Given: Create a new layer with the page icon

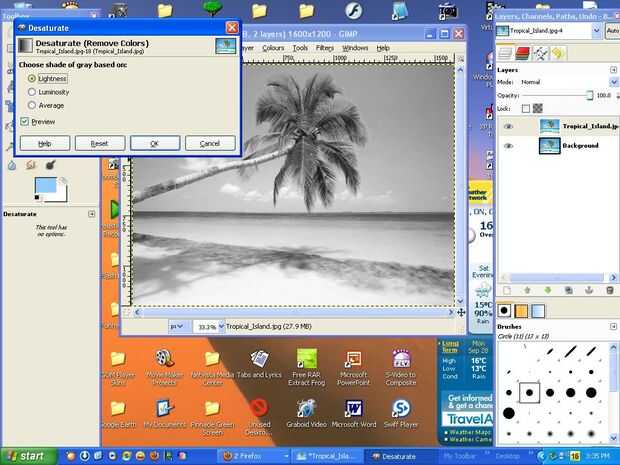Looking at the screenshot, I should tap(507, 291).
